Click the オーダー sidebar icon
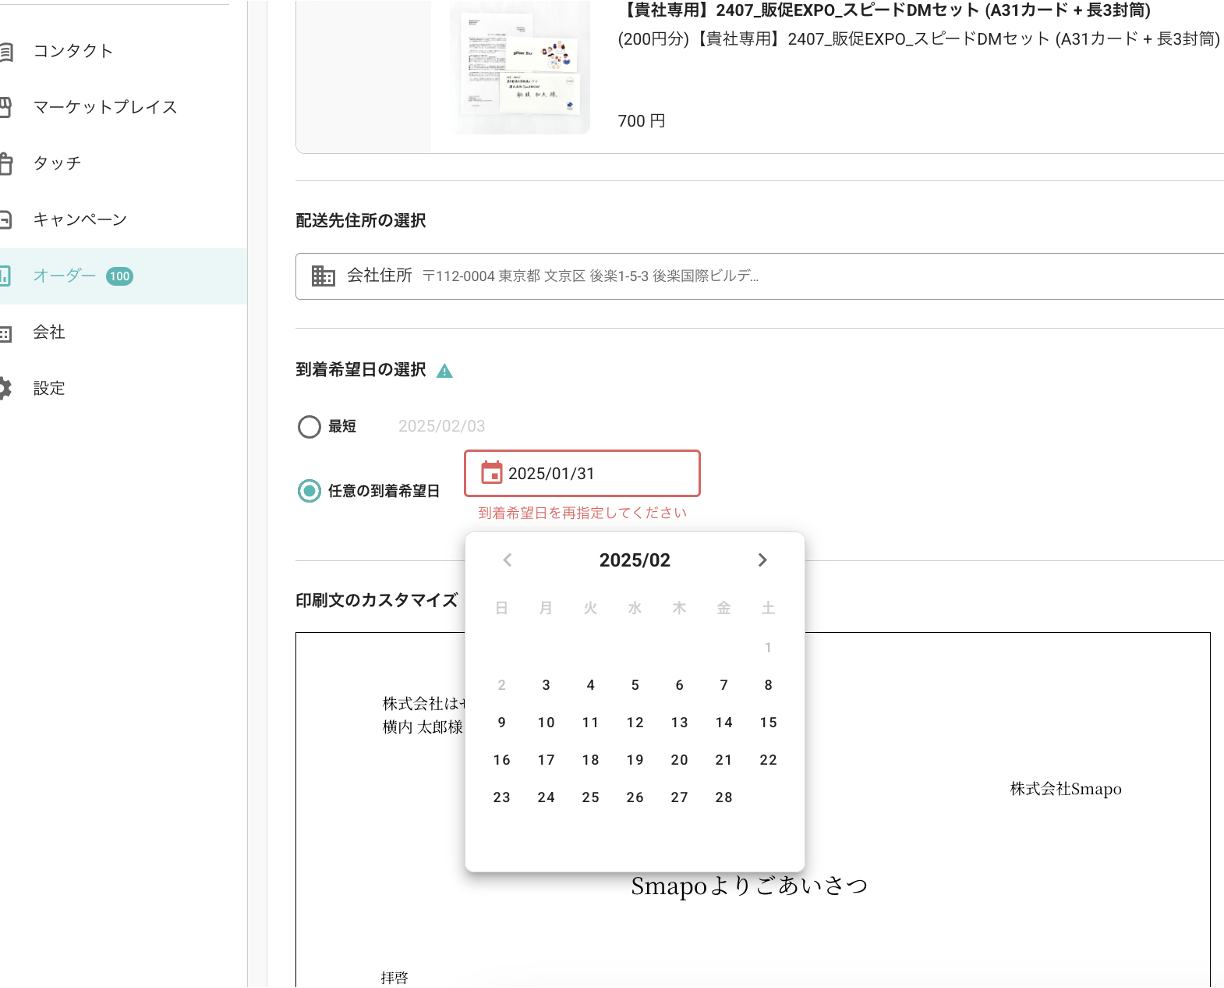Image resolution: width=1224 pixels, height=988 pixels. click(5, 275)
